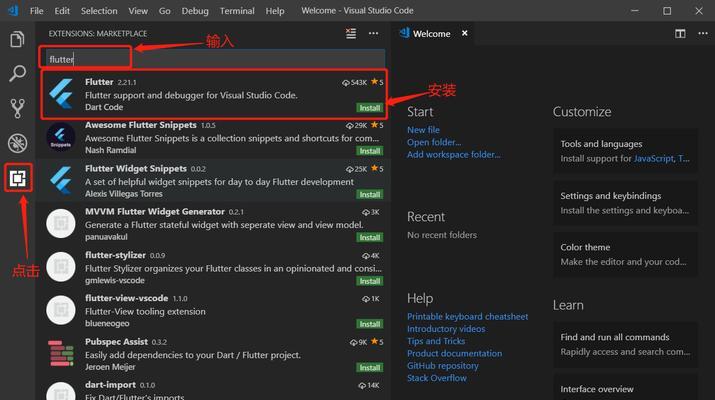The width and height of the screenshot is (715, 400).
Task: Click New file link
Action: pos(423,130)
